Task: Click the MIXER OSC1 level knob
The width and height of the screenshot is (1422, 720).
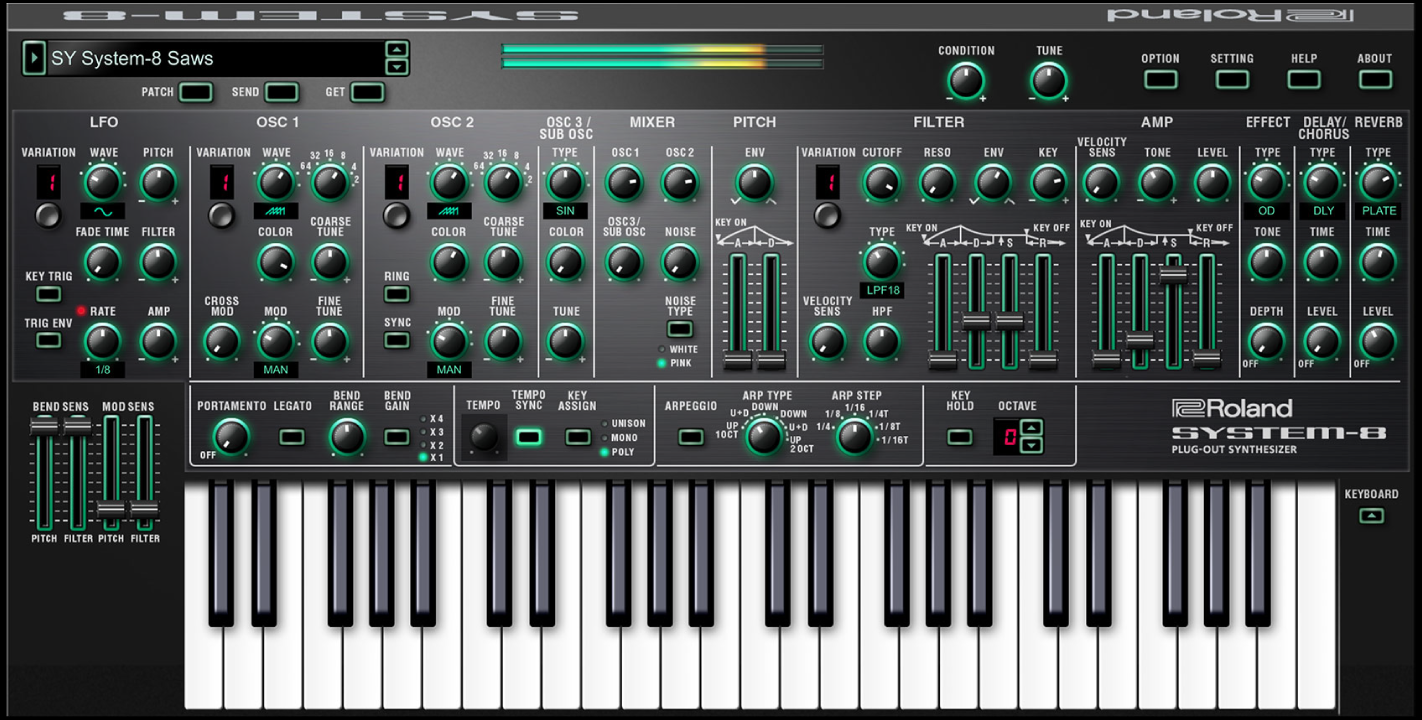Action: pos(624,183)
